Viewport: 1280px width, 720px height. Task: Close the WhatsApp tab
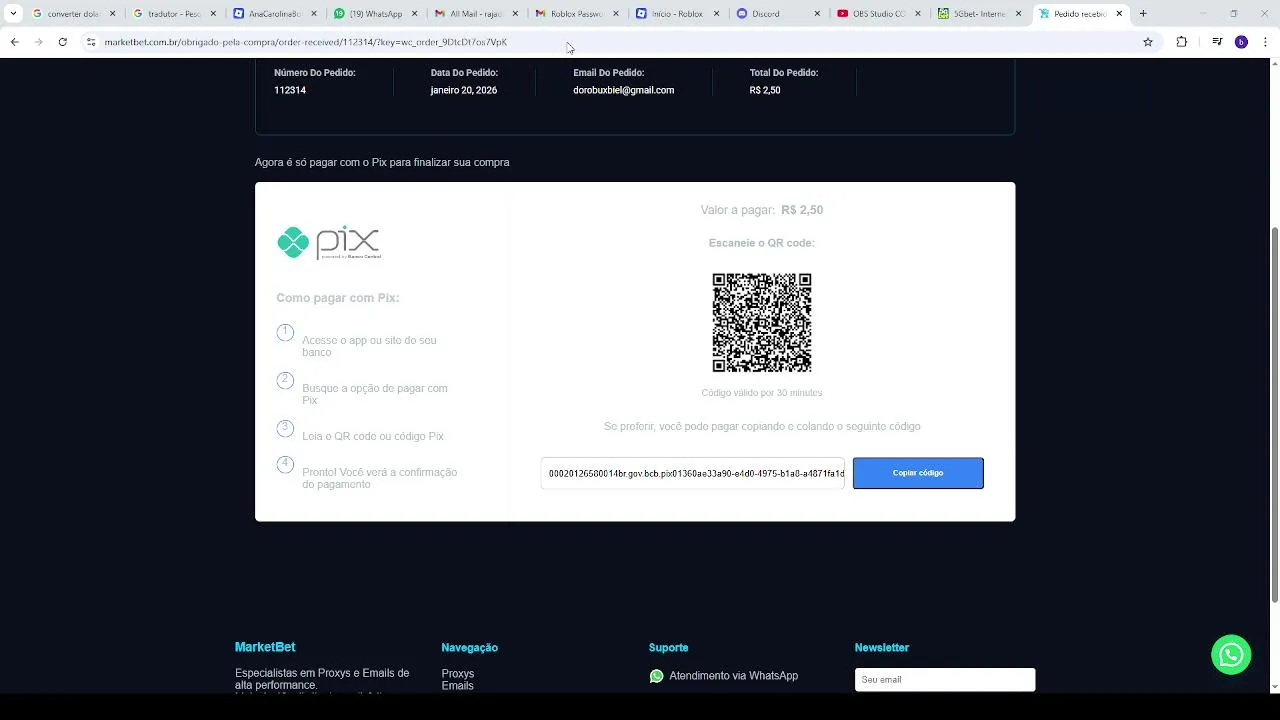tap(414, 14)
